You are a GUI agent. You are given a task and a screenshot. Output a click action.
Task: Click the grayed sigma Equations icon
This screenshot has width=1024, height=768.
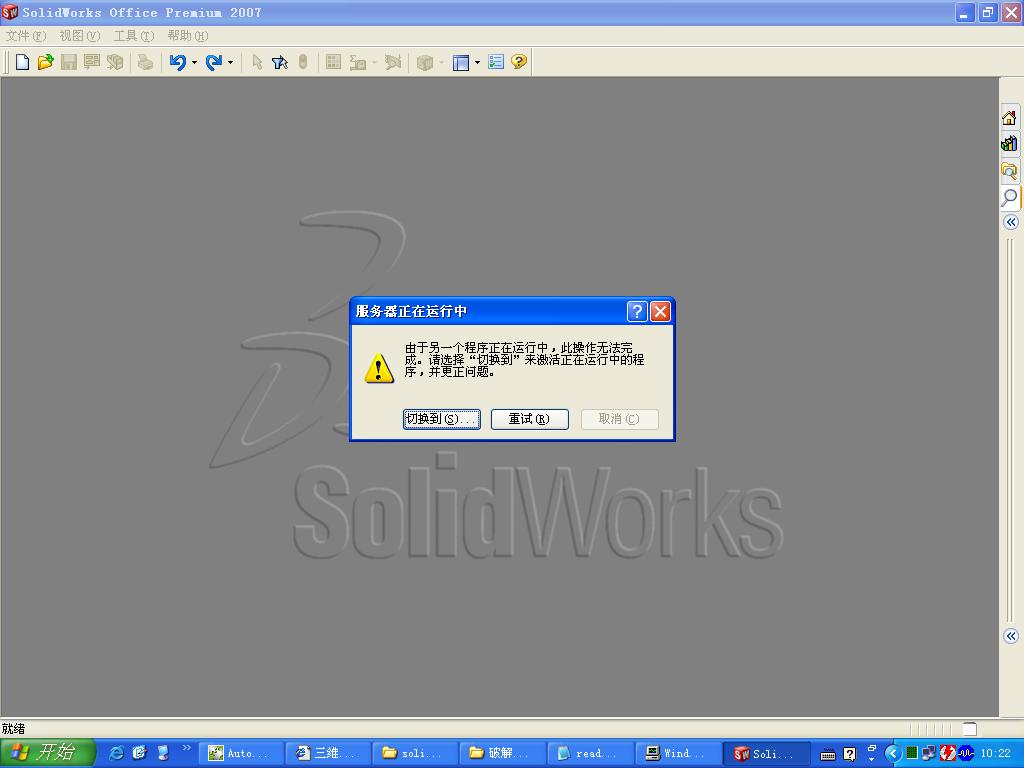tap(357, 62)
